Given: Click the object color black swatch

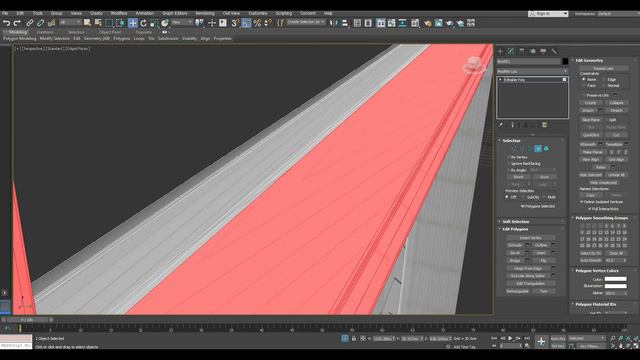Looking at the screenshot, I should [565, 61].
